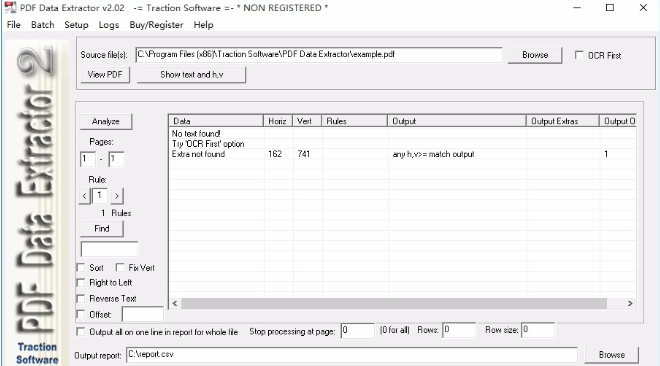
Task: Click the Output Extras column header
Action: pyautogui.click(x=563, y=121)
